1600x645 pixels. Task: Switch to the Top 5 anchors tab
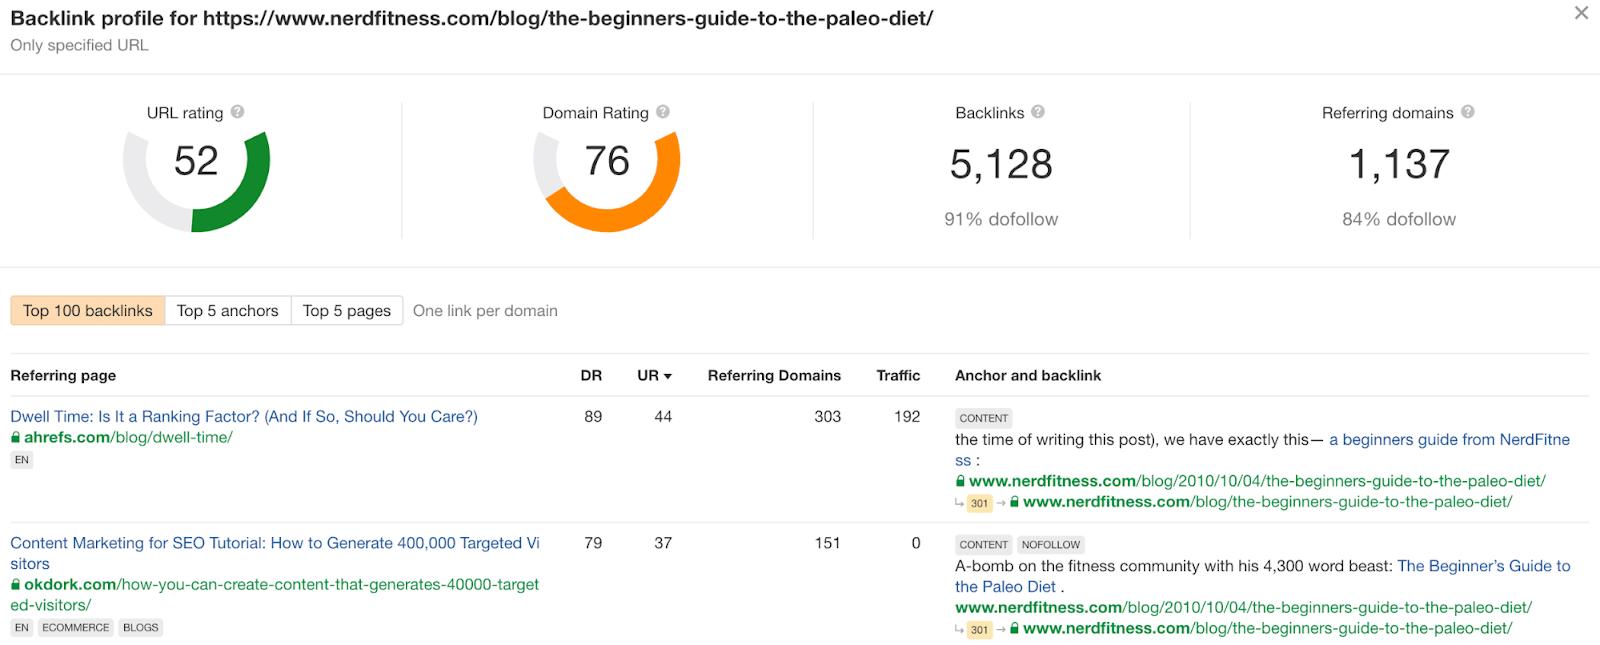[227, 310]
